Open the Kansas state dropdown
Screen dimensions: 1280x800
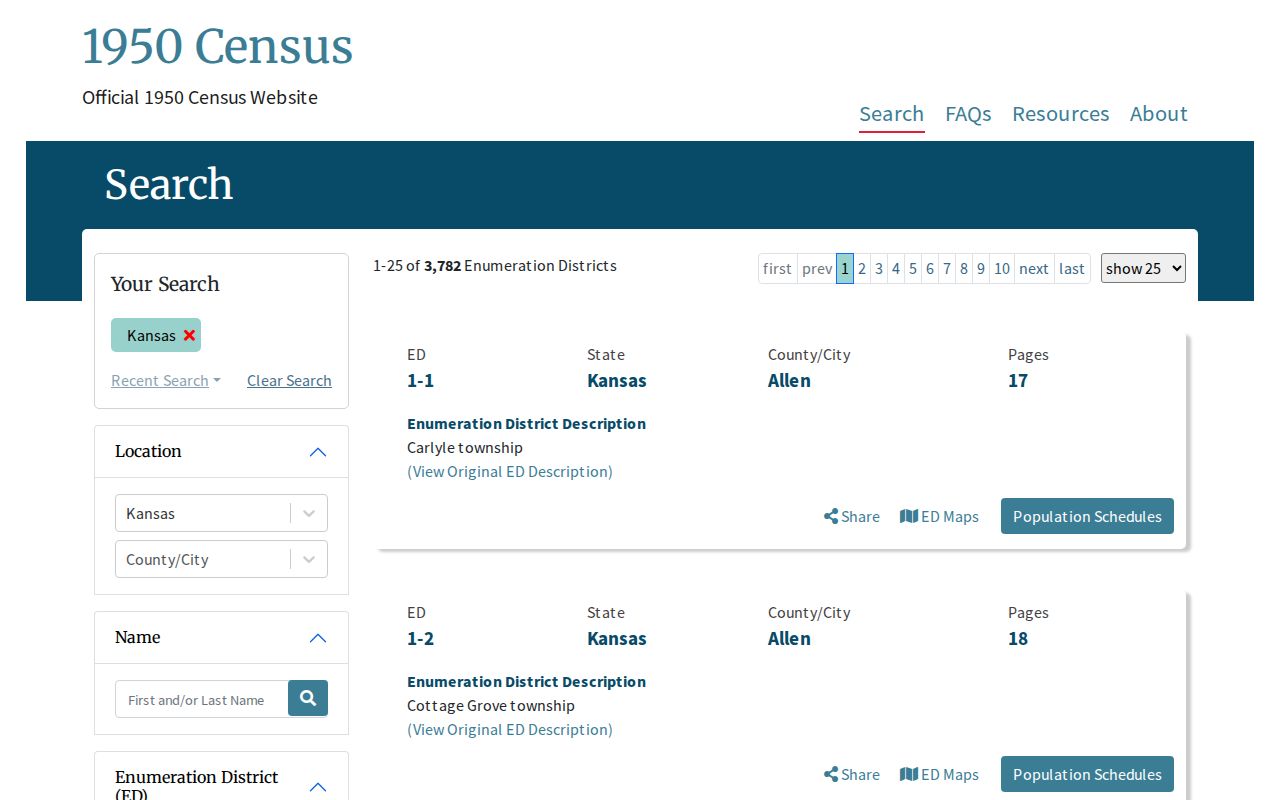pyautogui.click(x=221, y=513)
